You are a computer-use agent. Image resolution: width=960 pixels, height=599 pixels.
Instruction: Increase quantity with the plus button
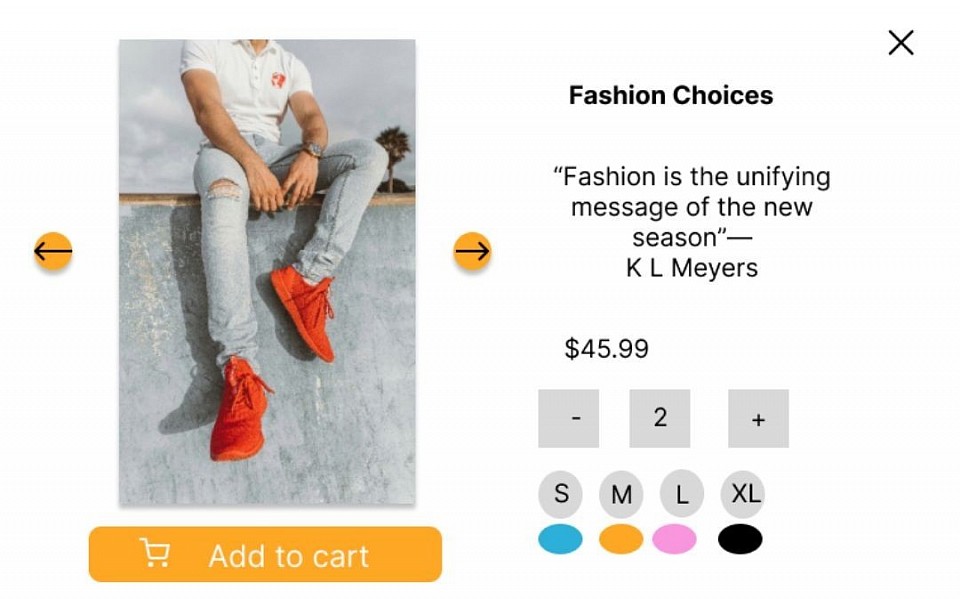pyautogui.click(x=758, y=418)
